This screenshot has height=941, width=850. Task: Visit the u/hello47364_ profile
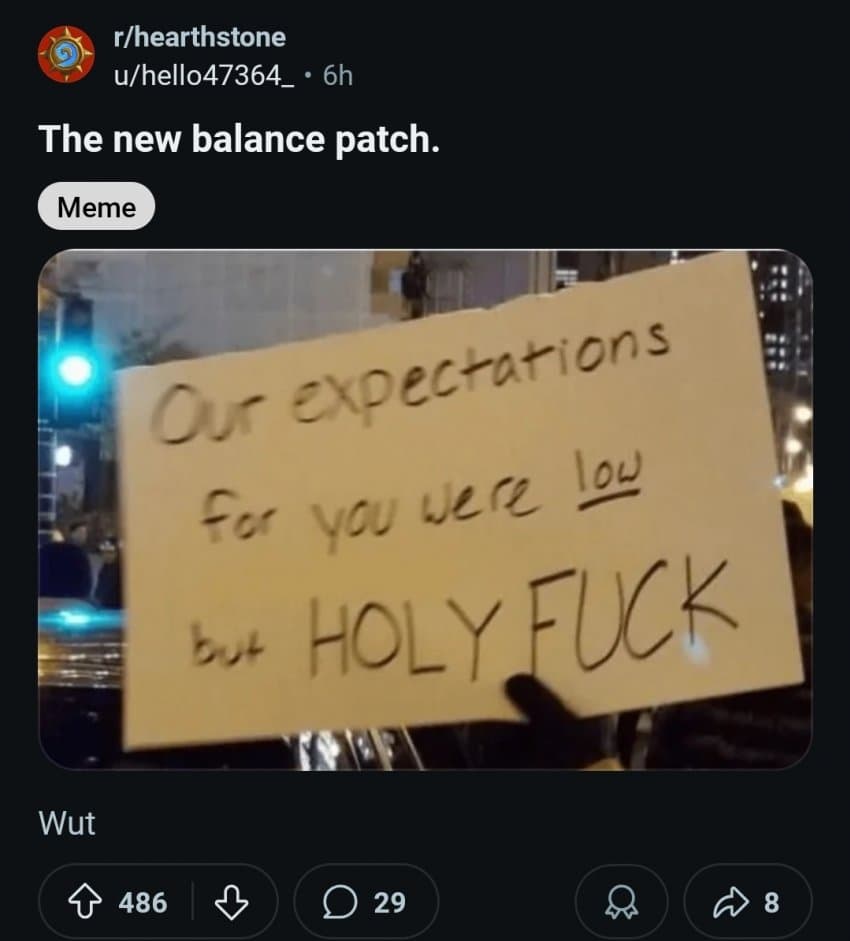point(205,75)
